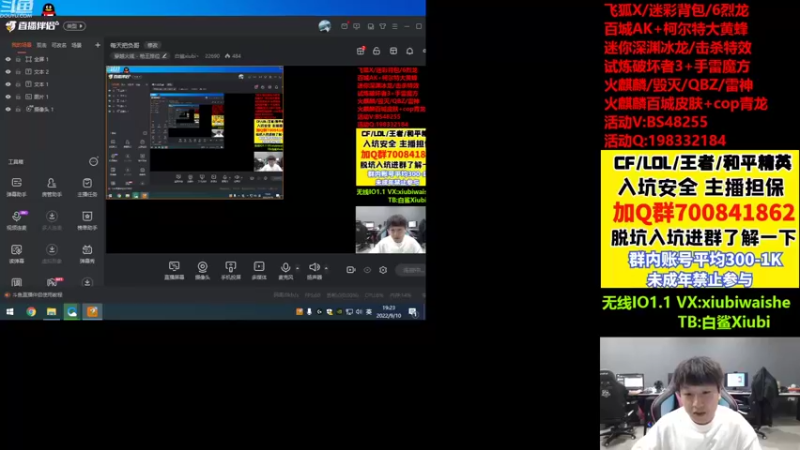The width and height of the screenshot is (800, 450).
Task: Click the webcam overlay in stream preview
Action: 390,230
